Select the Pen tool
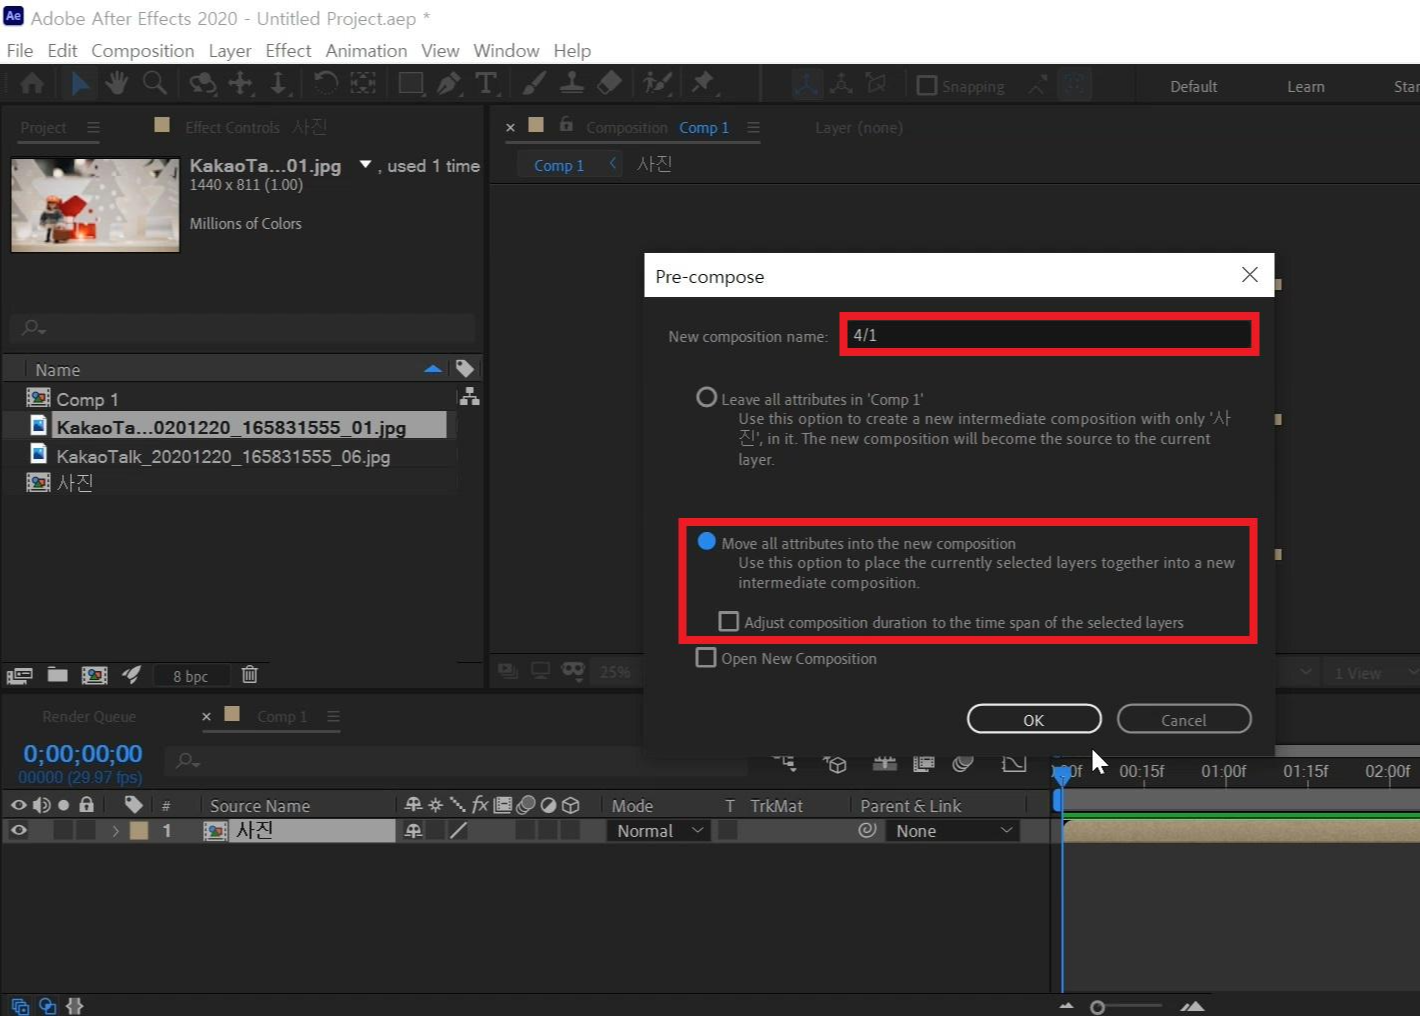 [449, 83]
